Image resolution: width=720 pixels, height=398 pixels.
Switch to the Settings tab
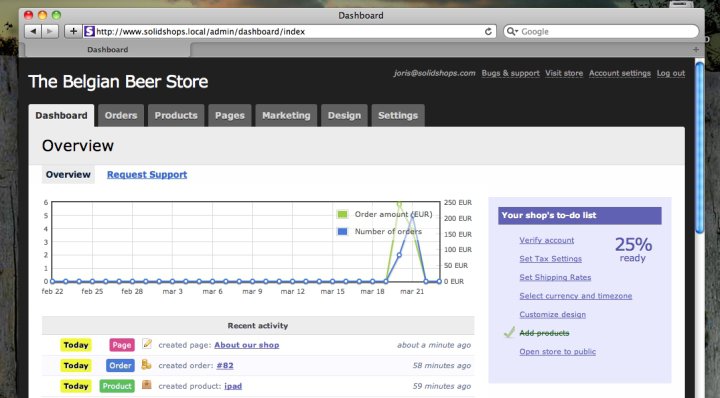[398, 115]
